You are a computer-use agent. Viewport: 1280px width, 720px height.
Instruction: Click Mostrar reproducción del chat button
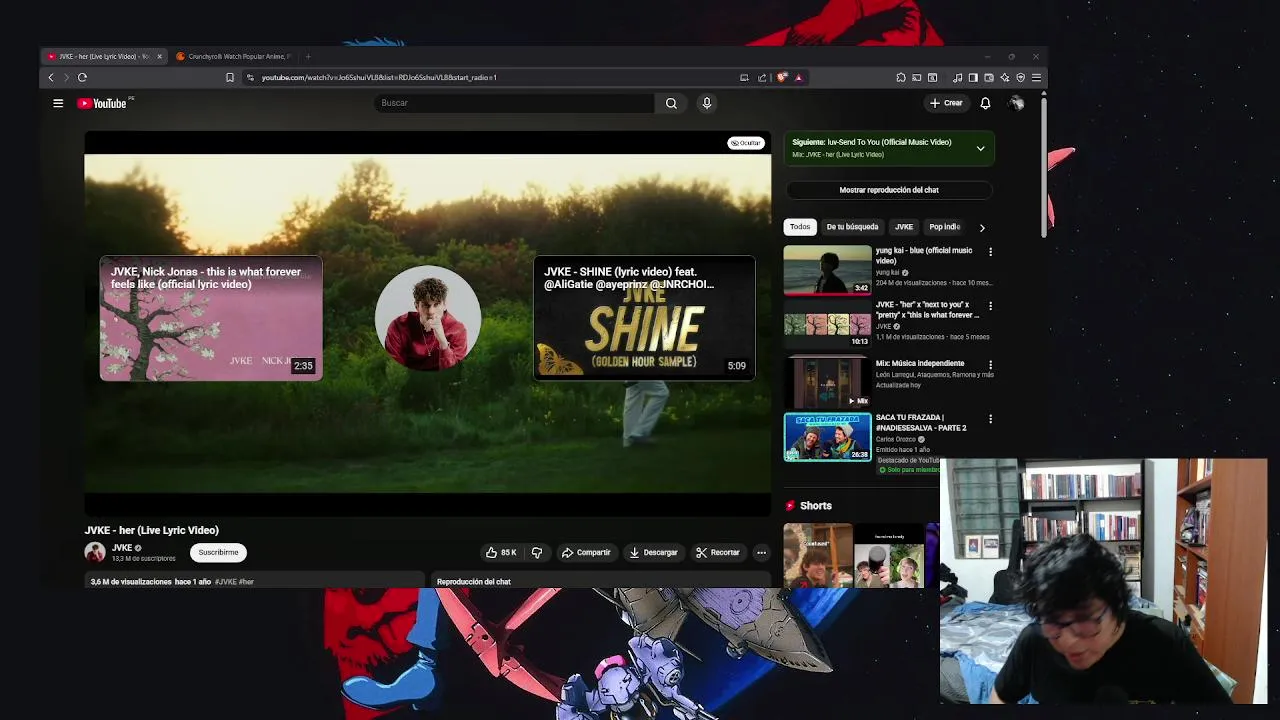(889, 190)
